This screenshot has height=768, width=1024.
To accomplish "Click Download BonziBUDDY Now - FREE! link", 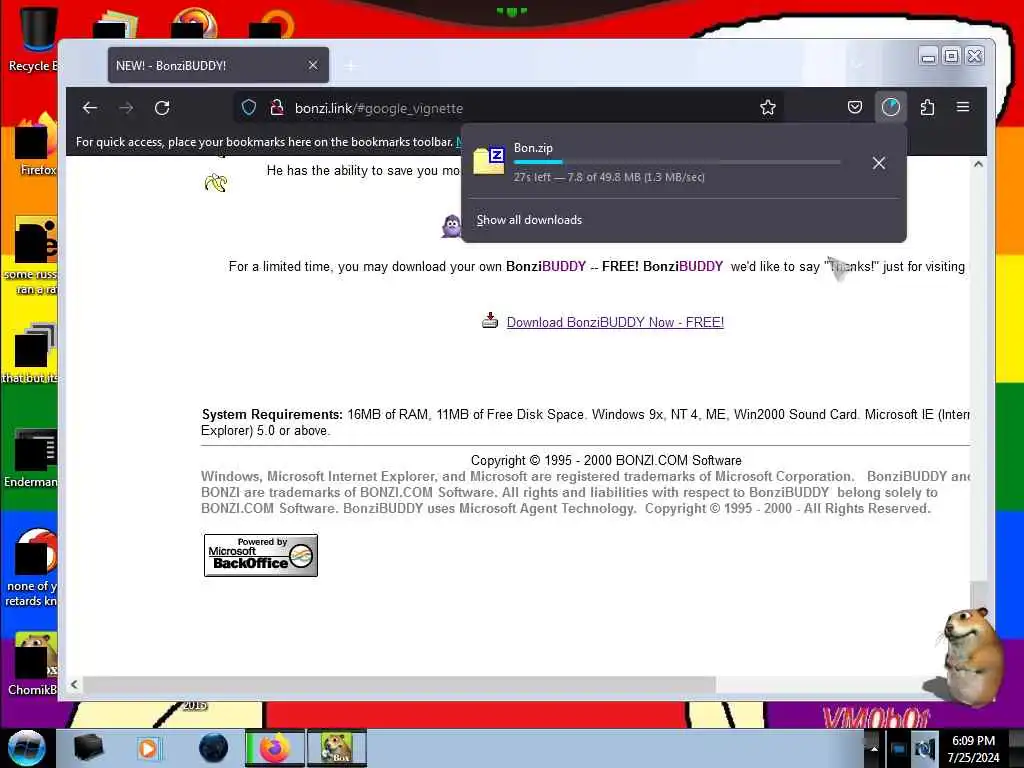I will [615, 322].
